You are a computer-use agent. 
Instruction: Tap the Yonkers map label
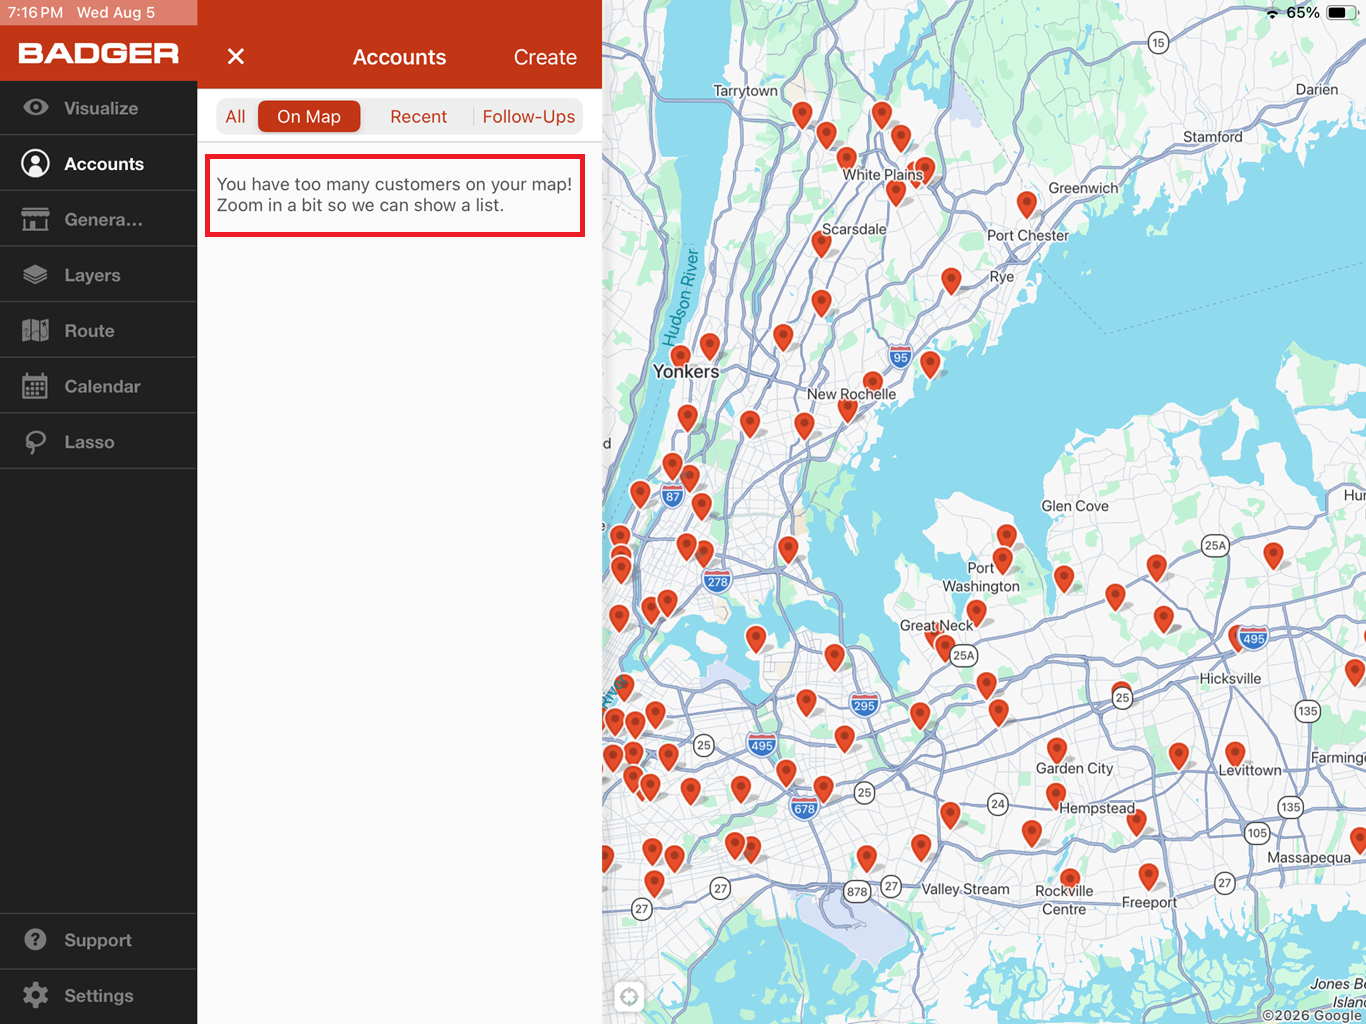(686, 372)
